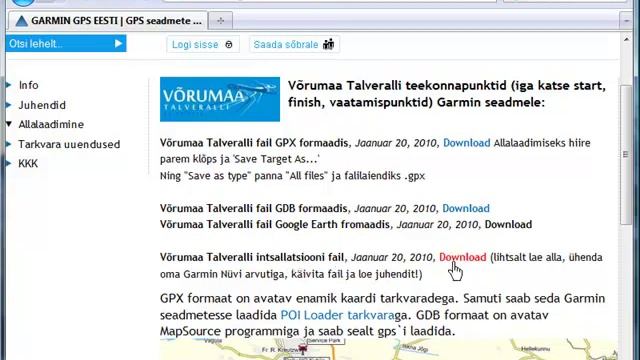Download the GDB format file
Image resolution: width=640 pixels, height=360 pixels.
466,208
